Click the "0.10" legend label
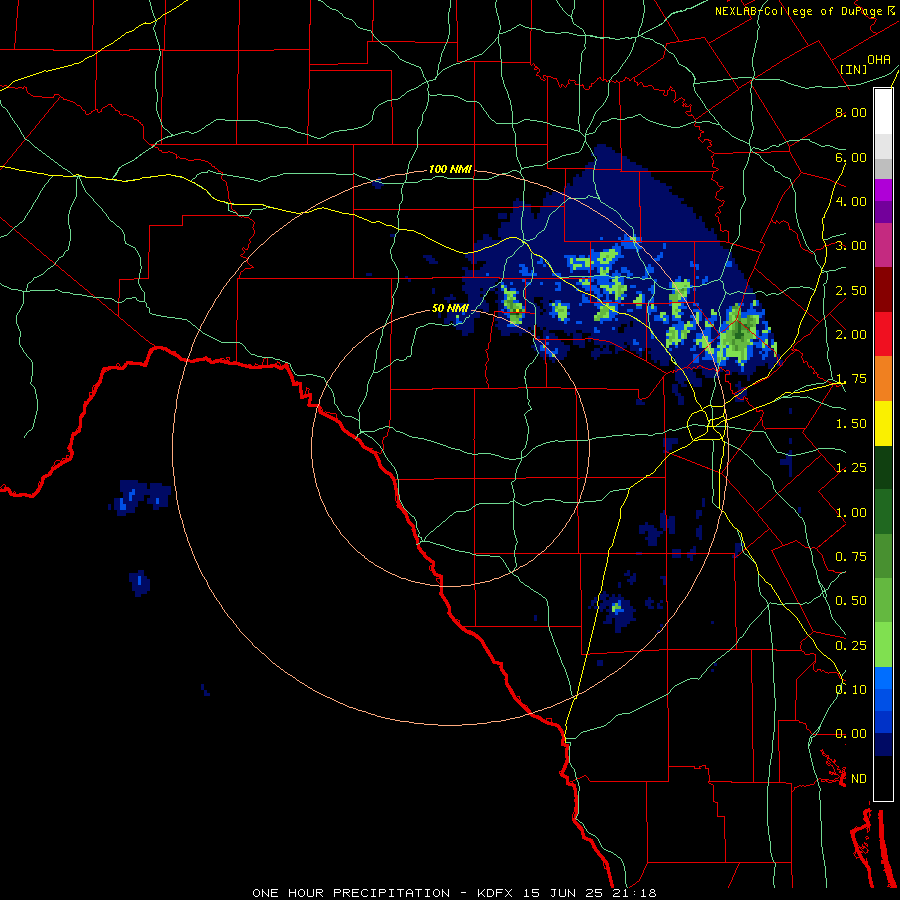 [x=851, y=690]
